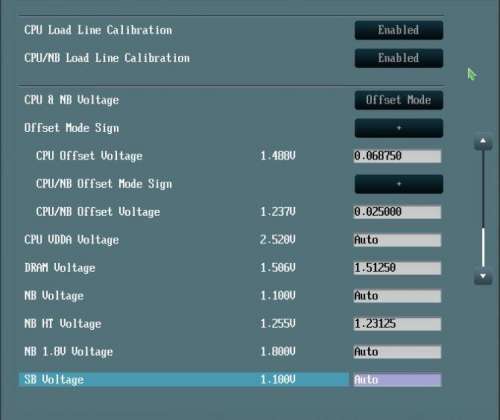This screenshot has height=420, width=500.
Task: Change CPU/NB Offset Mode Sign plus button
Action: coord(399,184)
